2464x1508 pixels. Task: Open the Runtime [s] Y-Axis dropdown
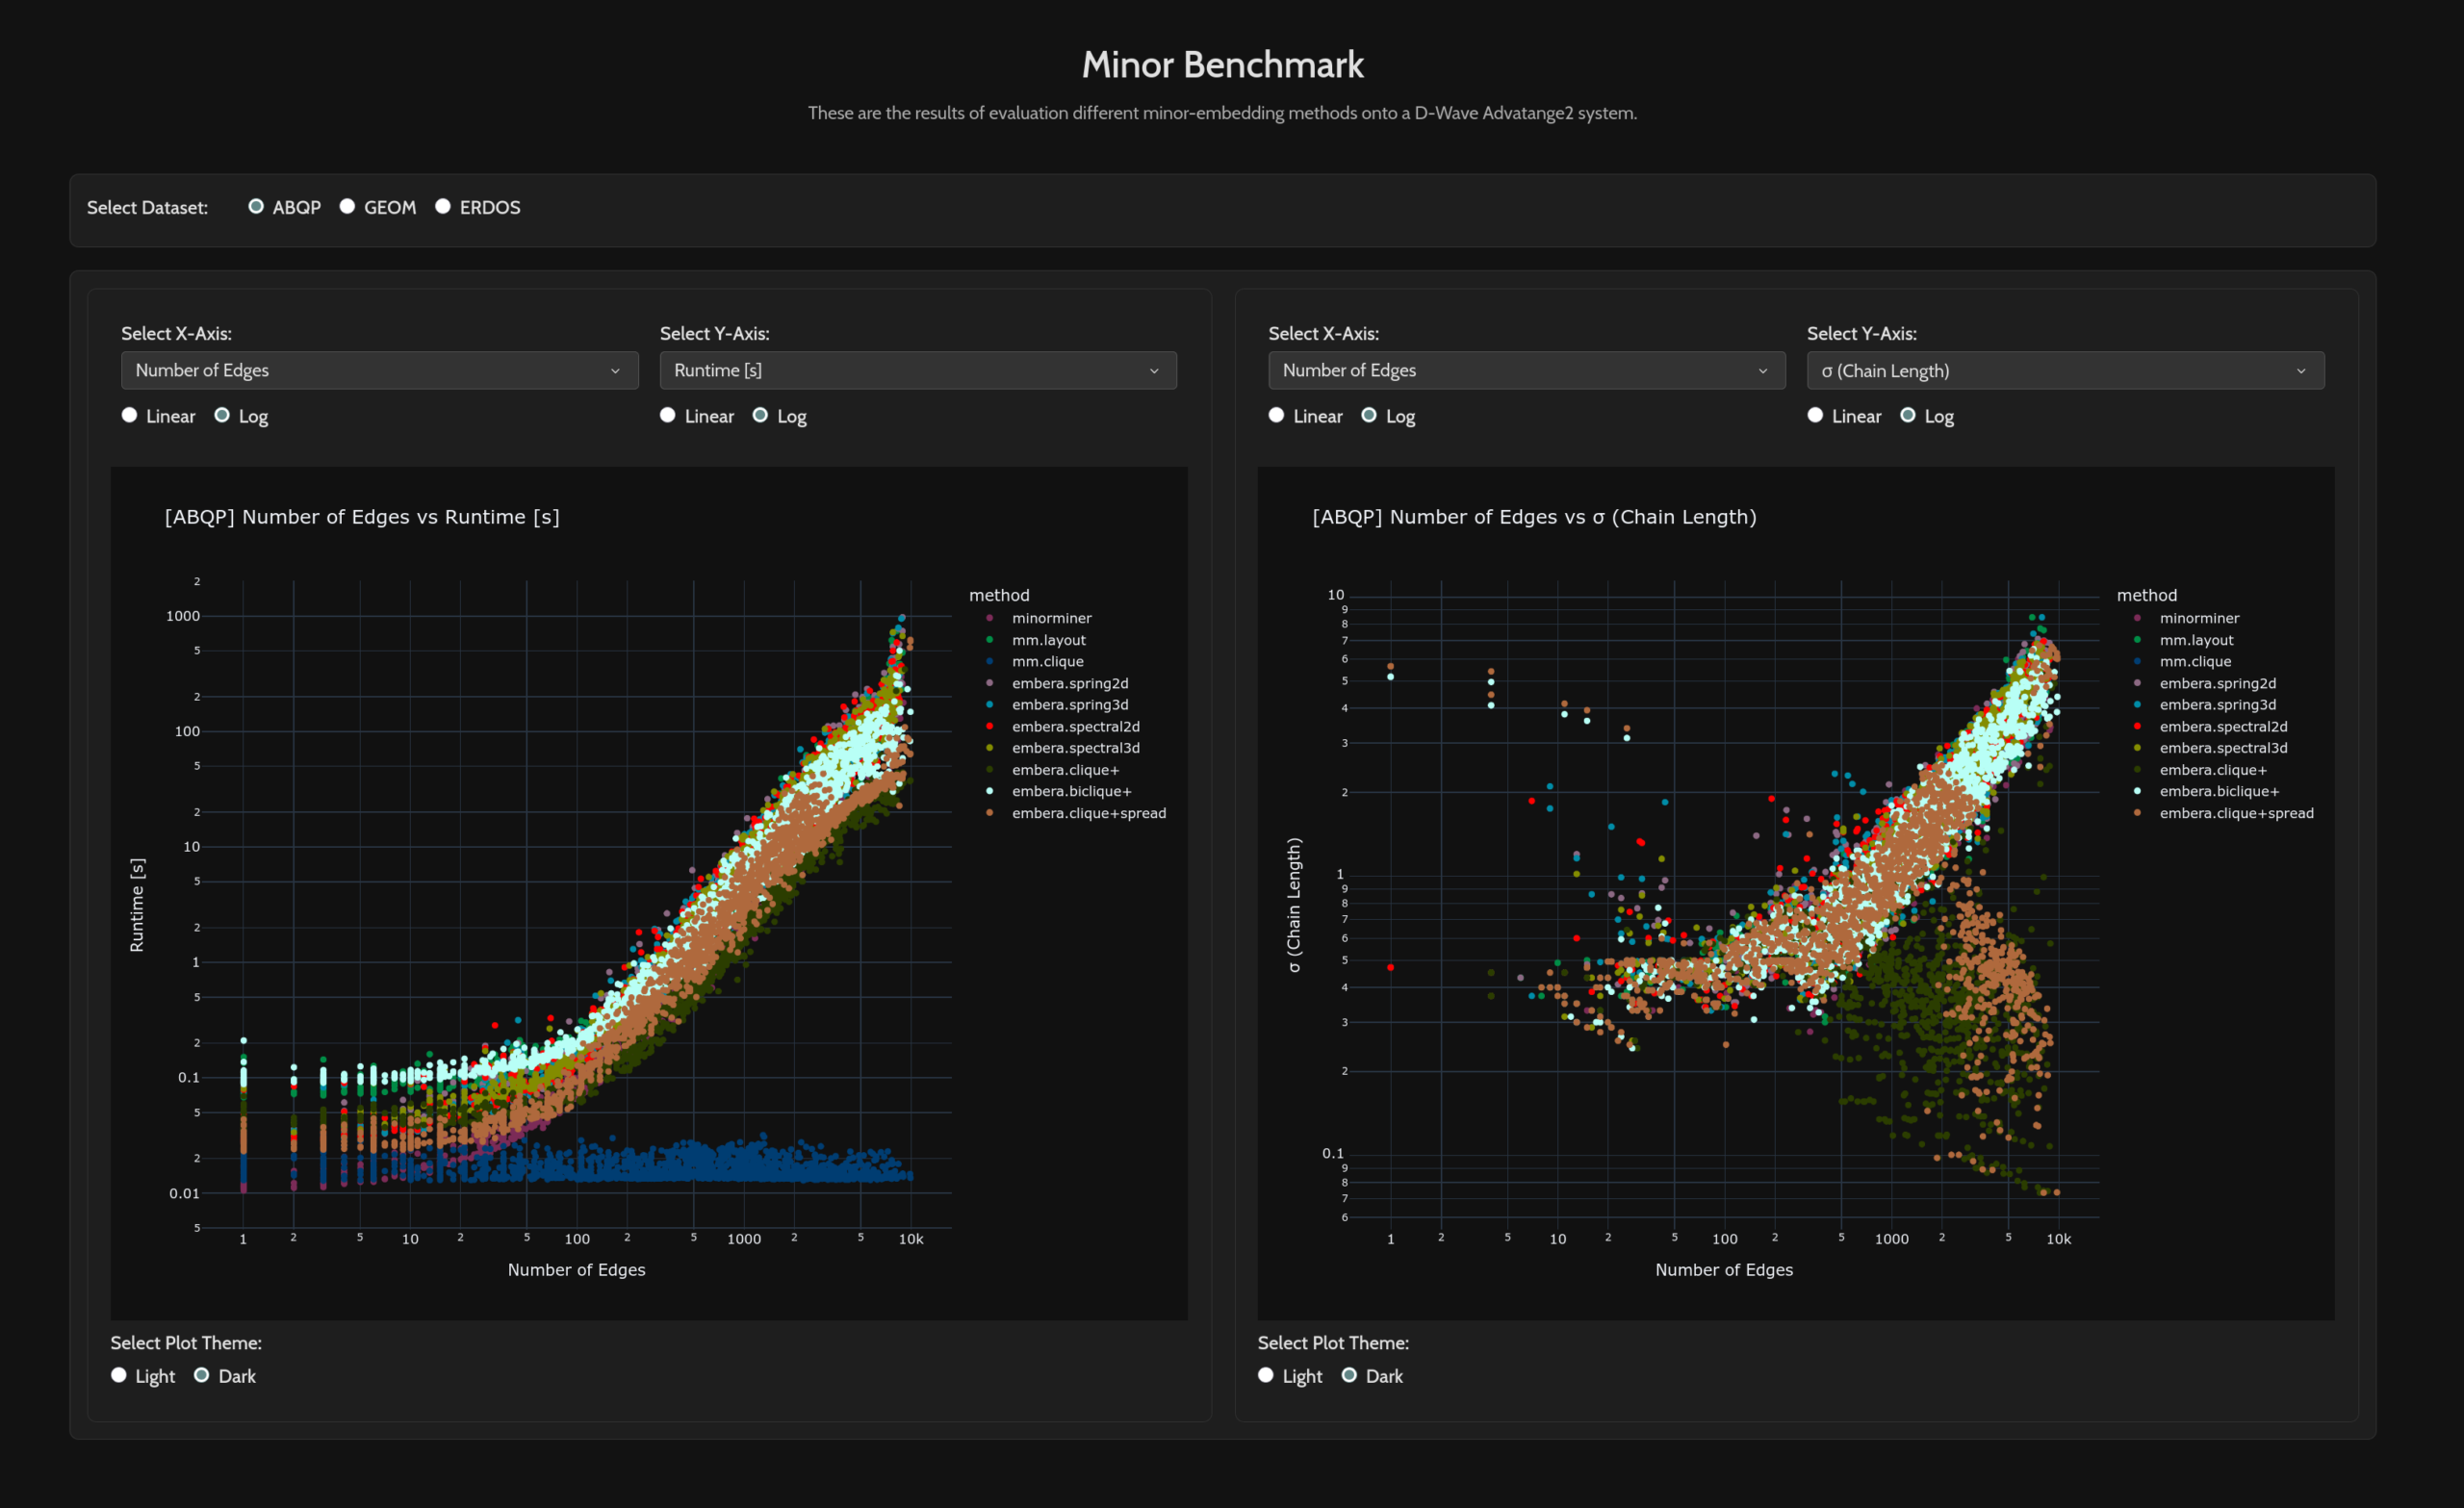tap(918, 370)
